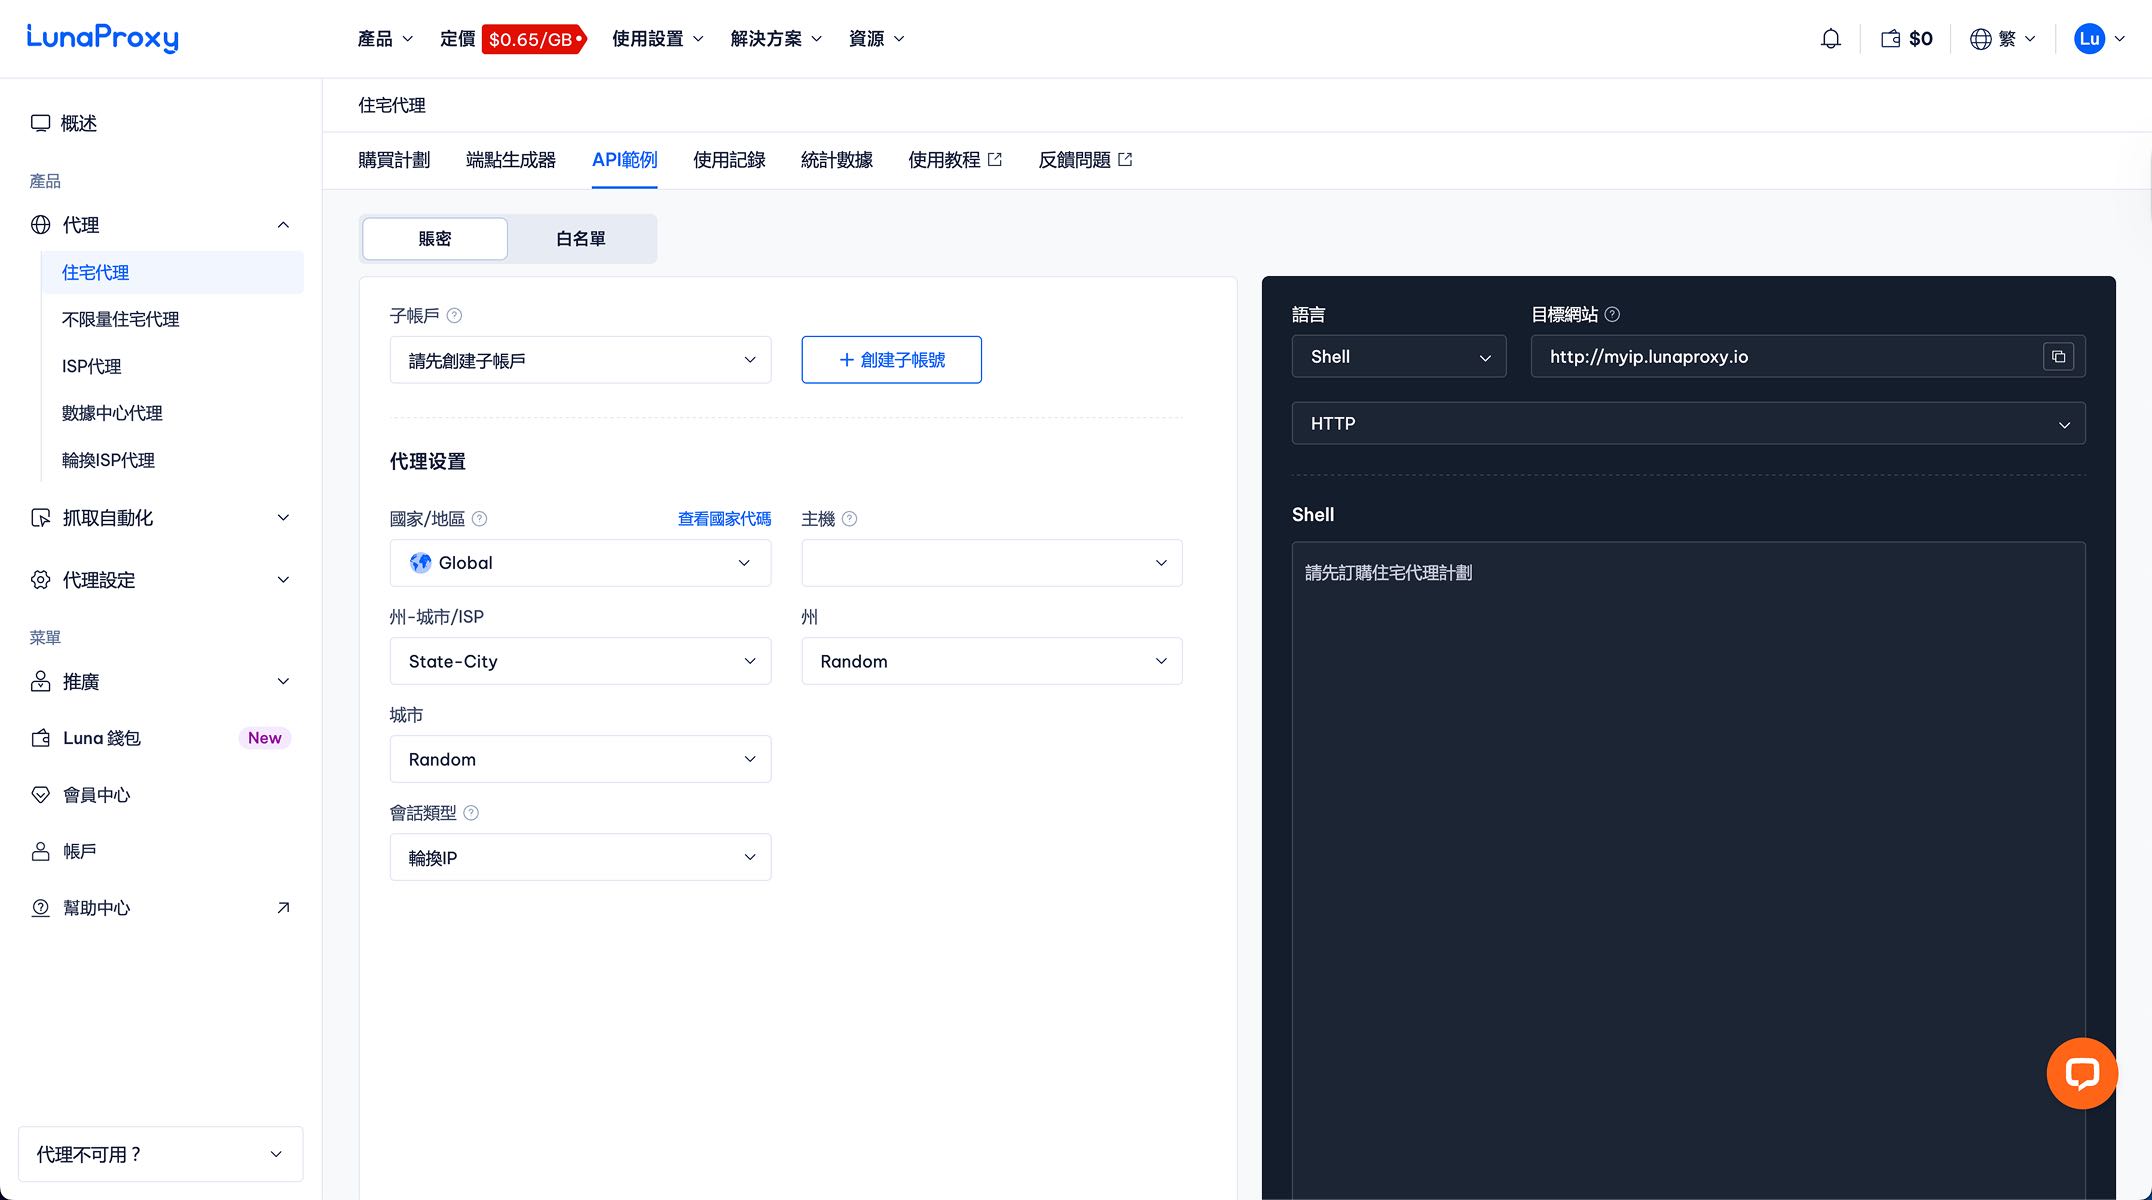Click the 代理 globe icon in sidebar
The width and height of the screenshot is (2152, 1200).
click(40, 225)
